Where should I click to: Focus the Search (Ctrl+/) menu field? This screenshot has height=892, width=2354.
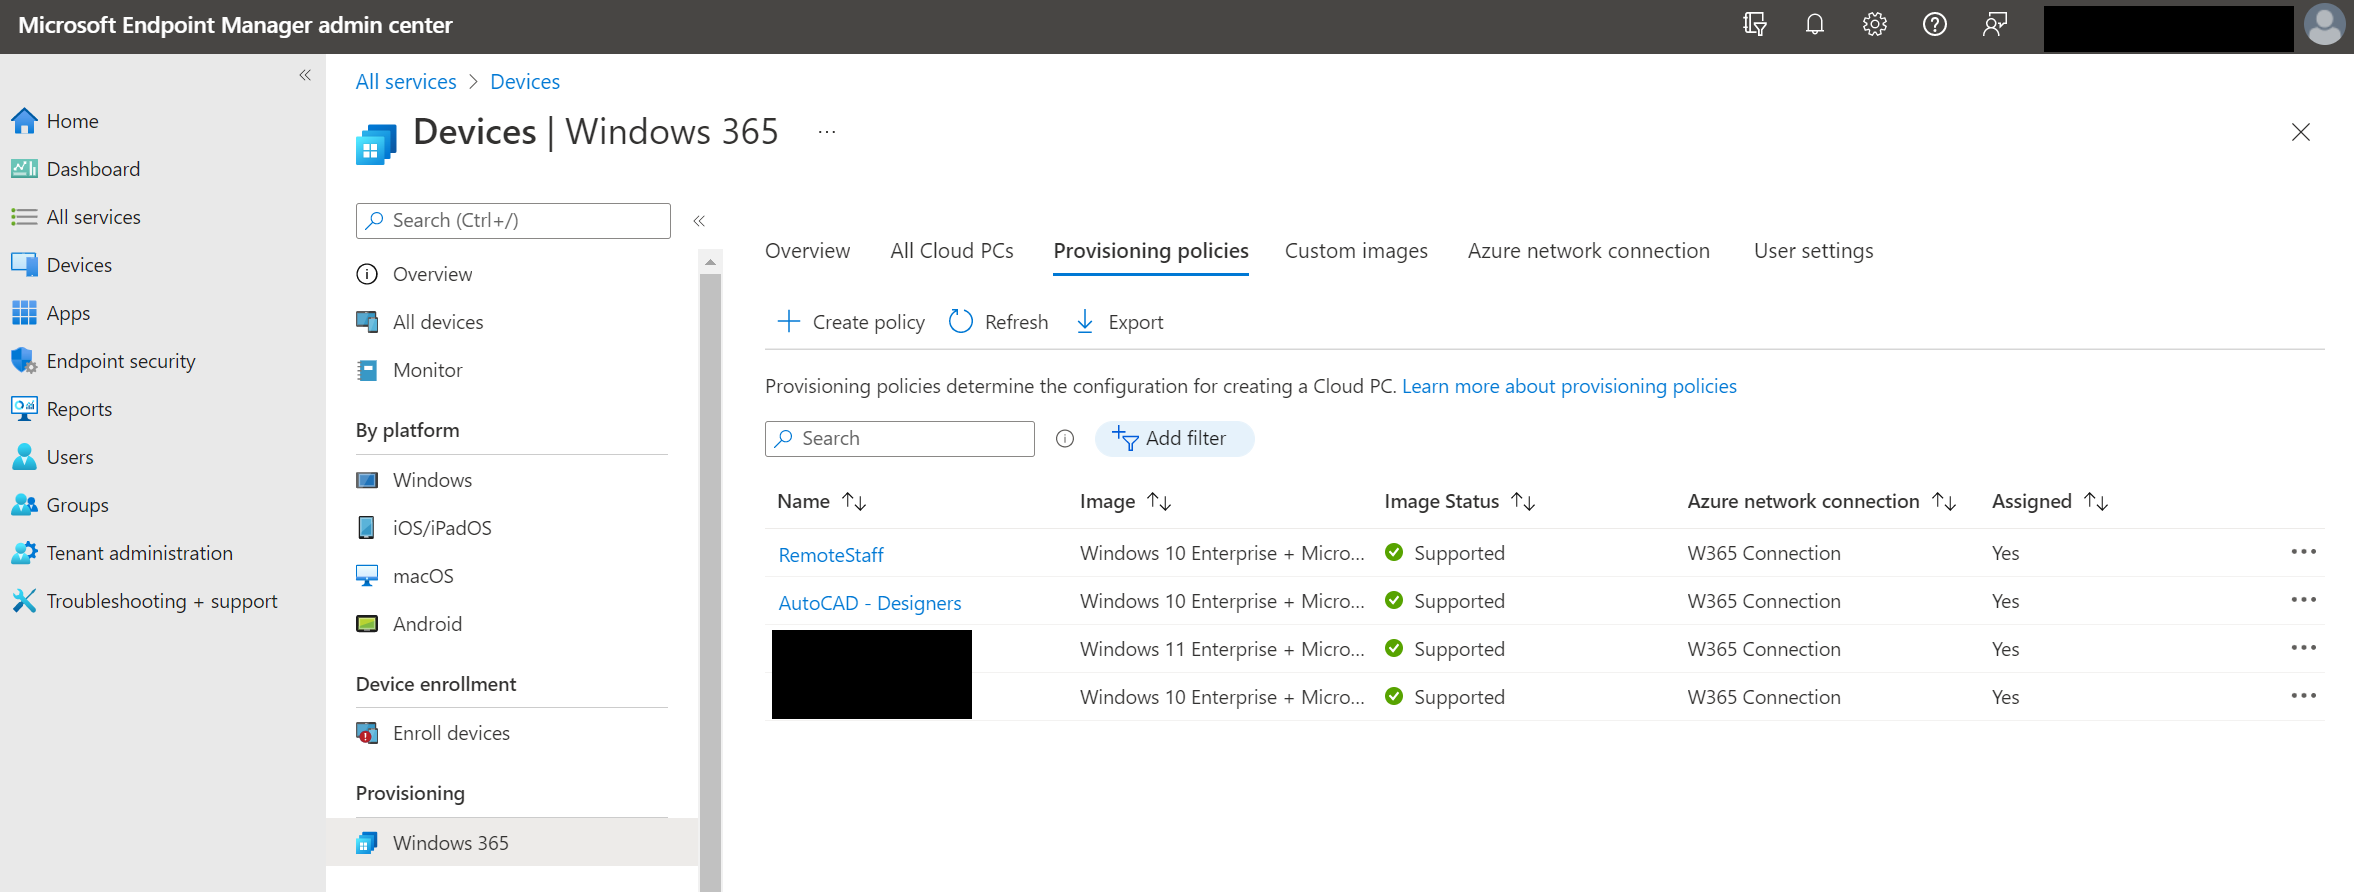click(513, 221)
